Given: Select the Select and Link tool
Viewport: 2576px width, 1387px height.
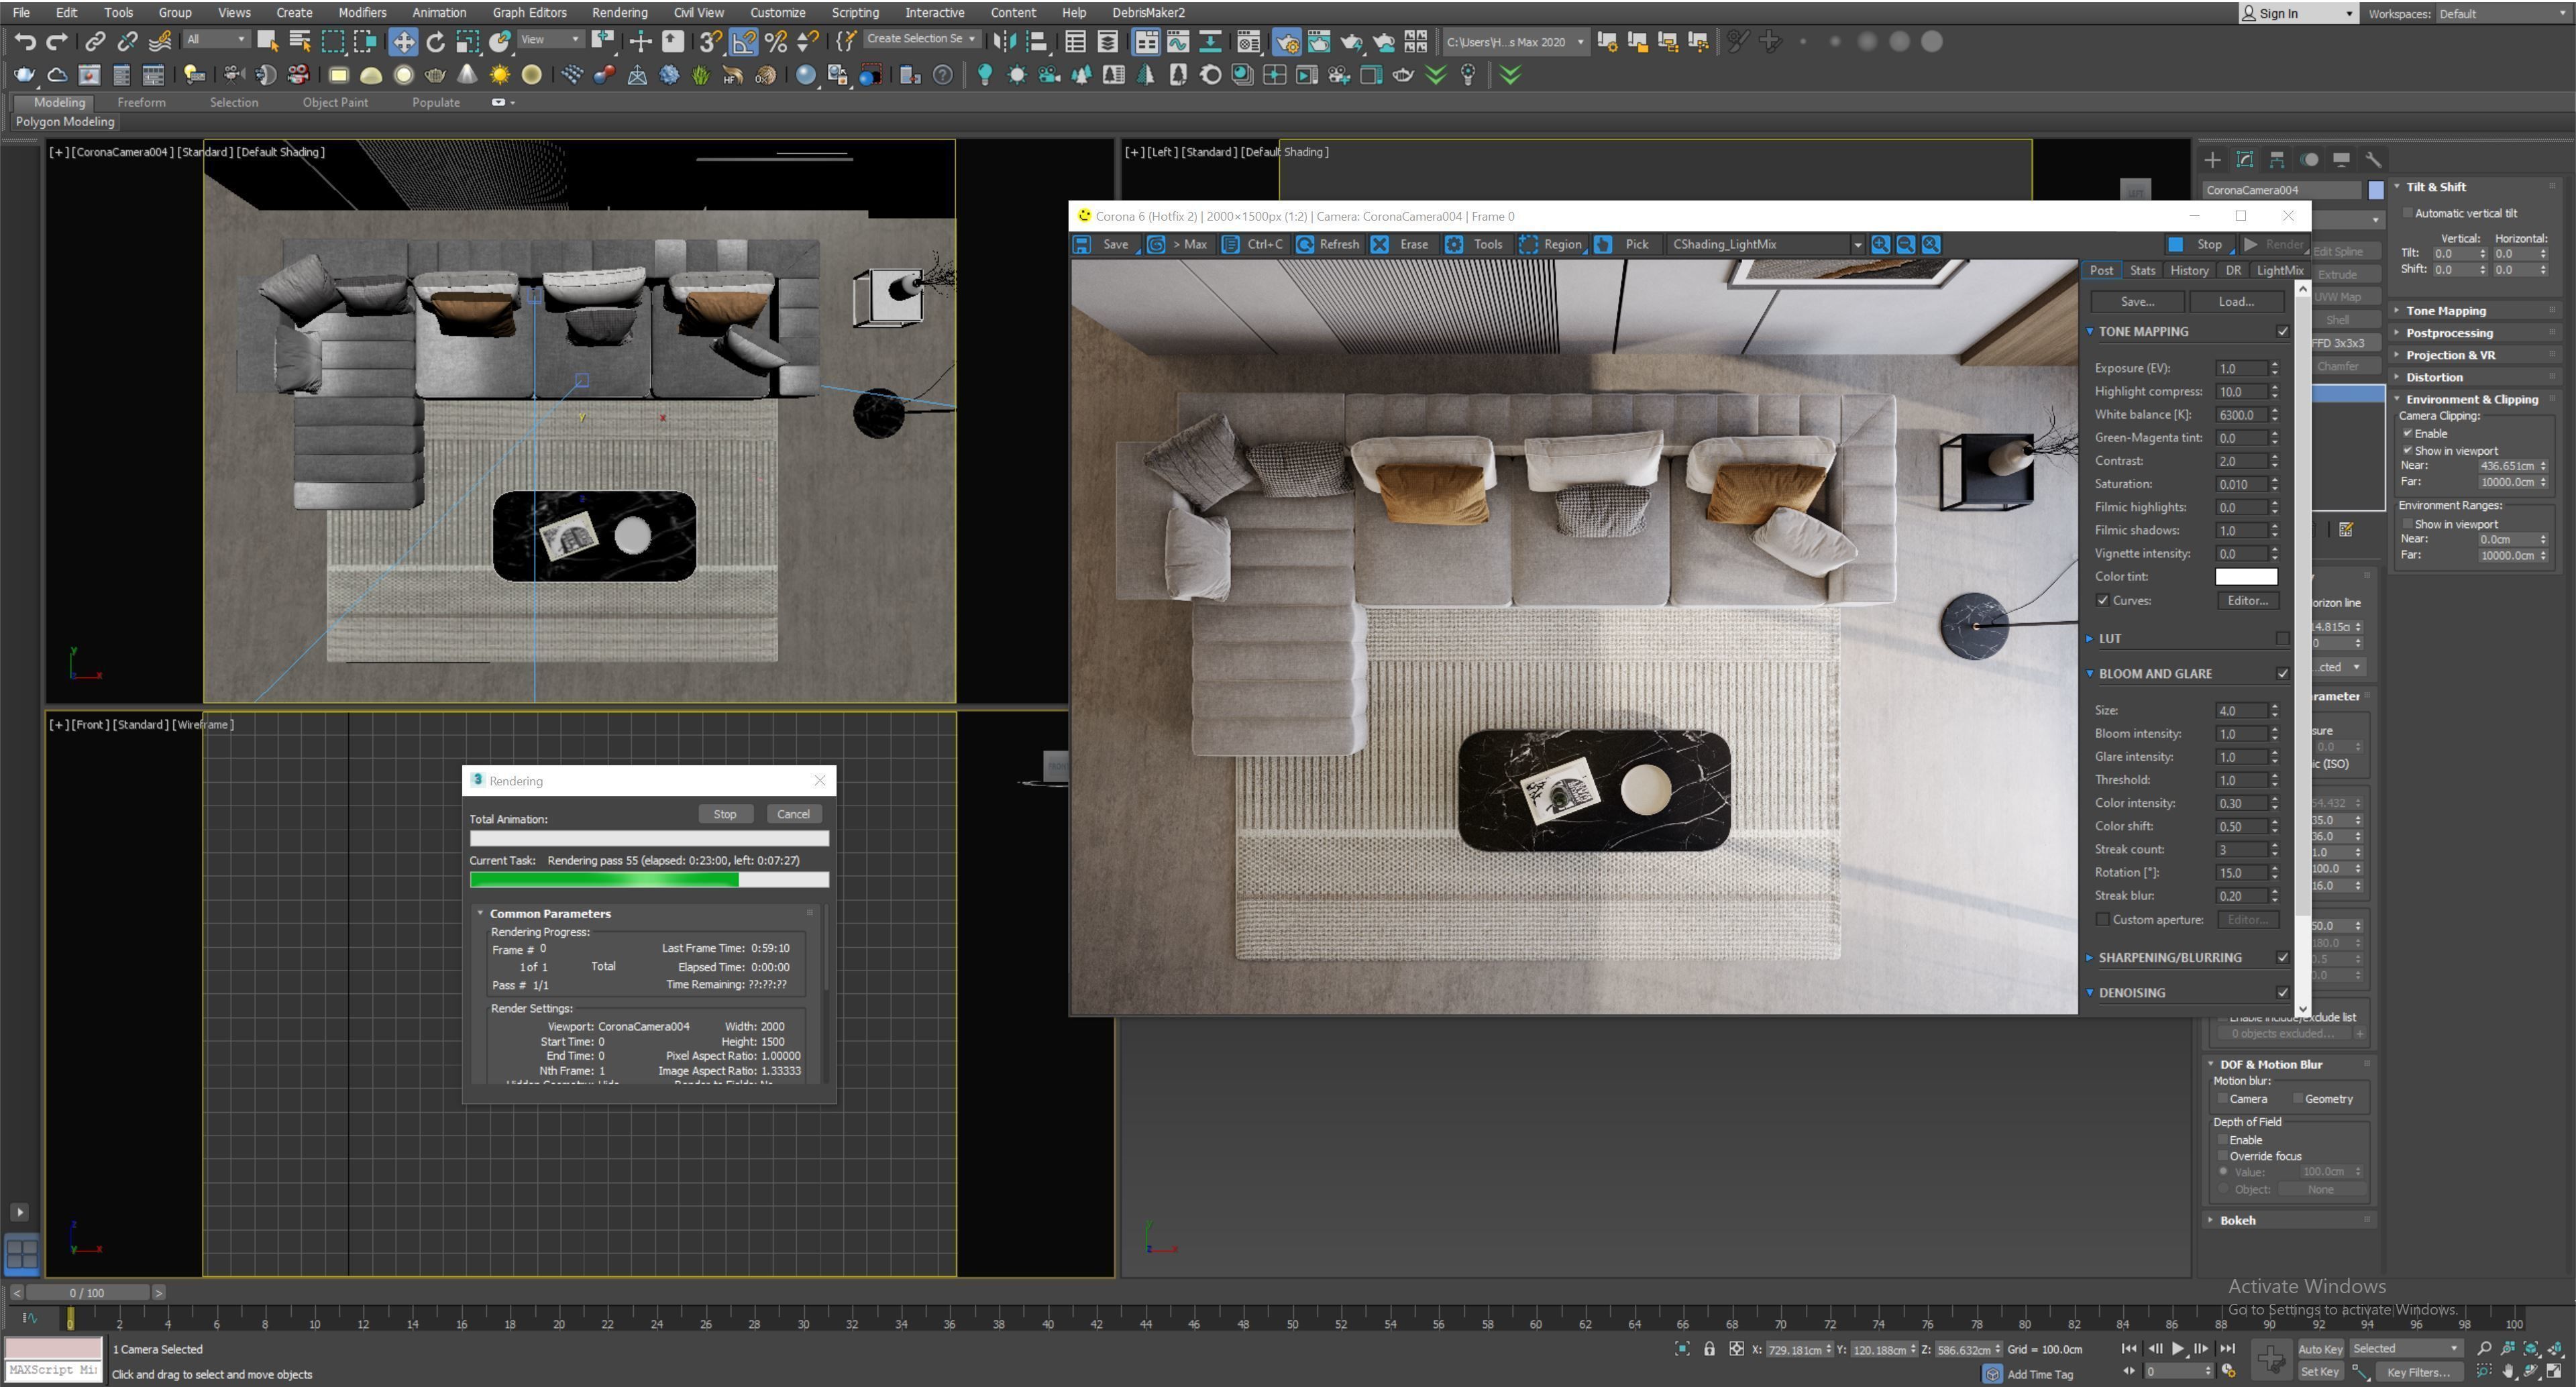Looking at the screenshot, I should (x=95, y=42).
